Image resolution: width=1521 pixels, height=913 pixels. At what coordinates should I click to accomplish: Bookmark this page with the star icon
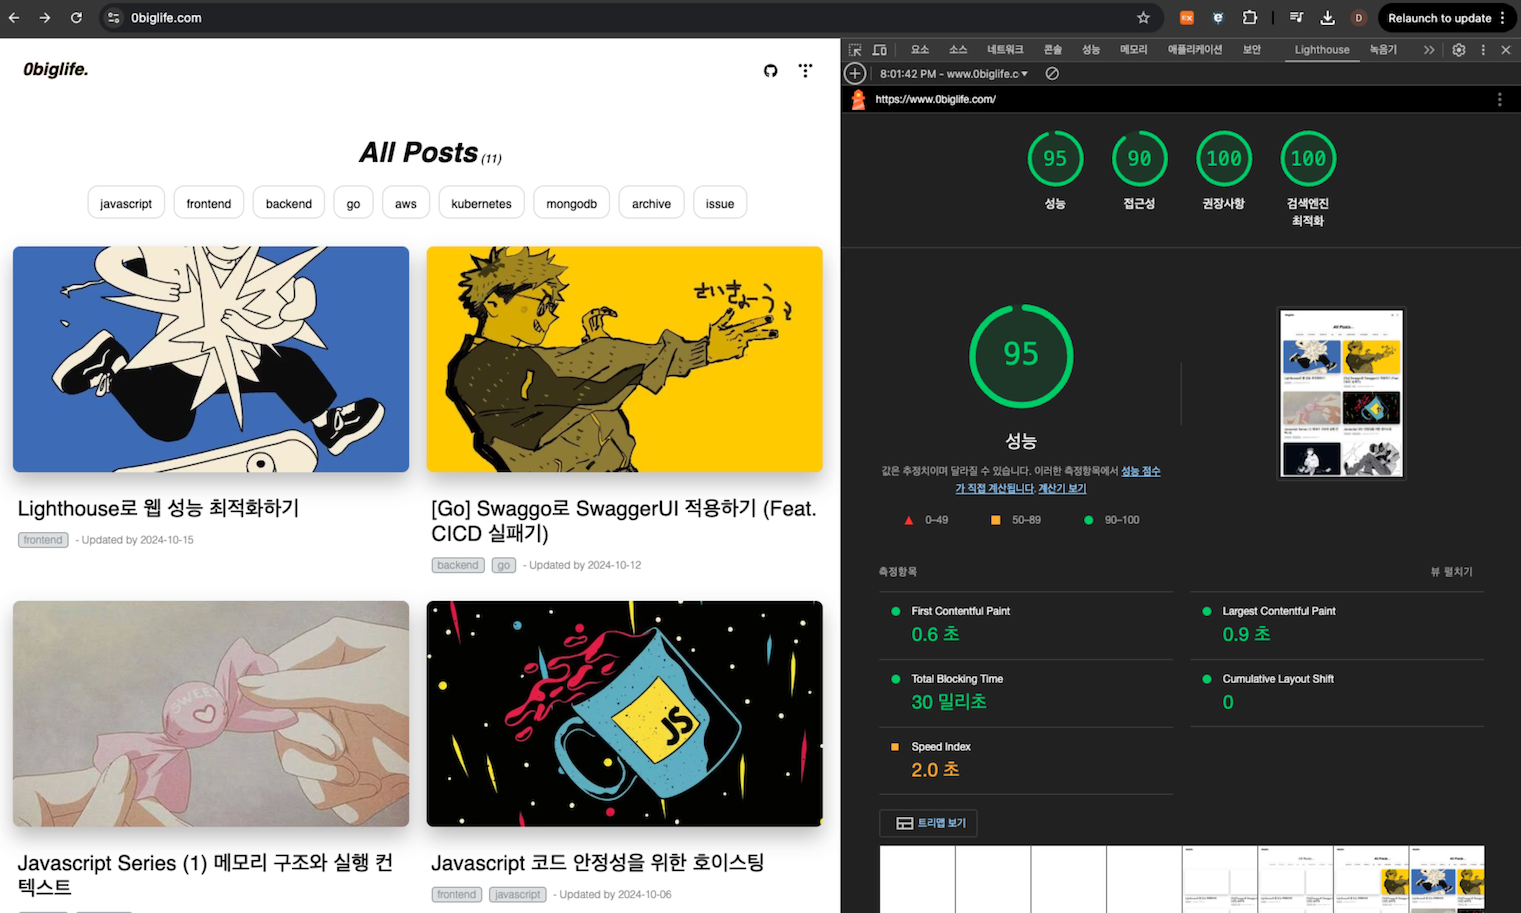(1143, 18)
